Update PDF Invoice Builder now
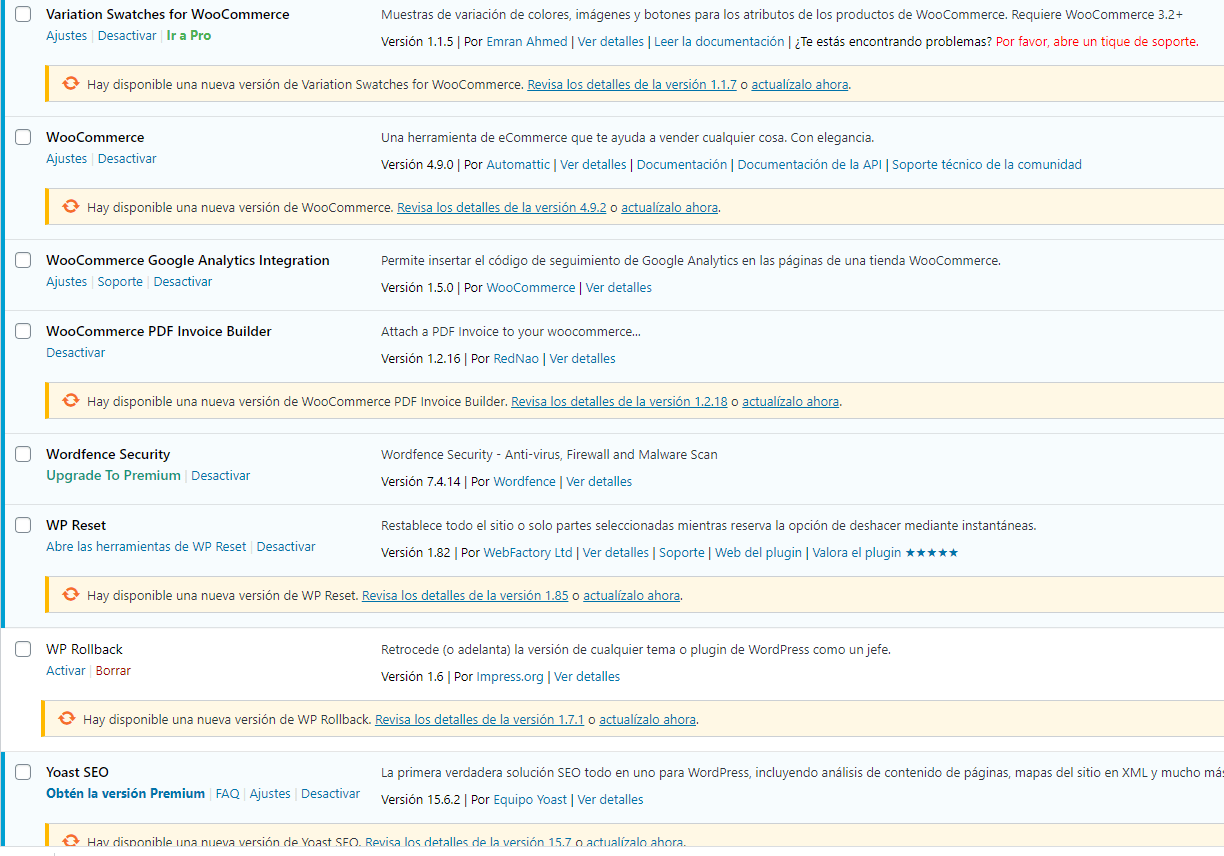 click(x=790, y=402)
